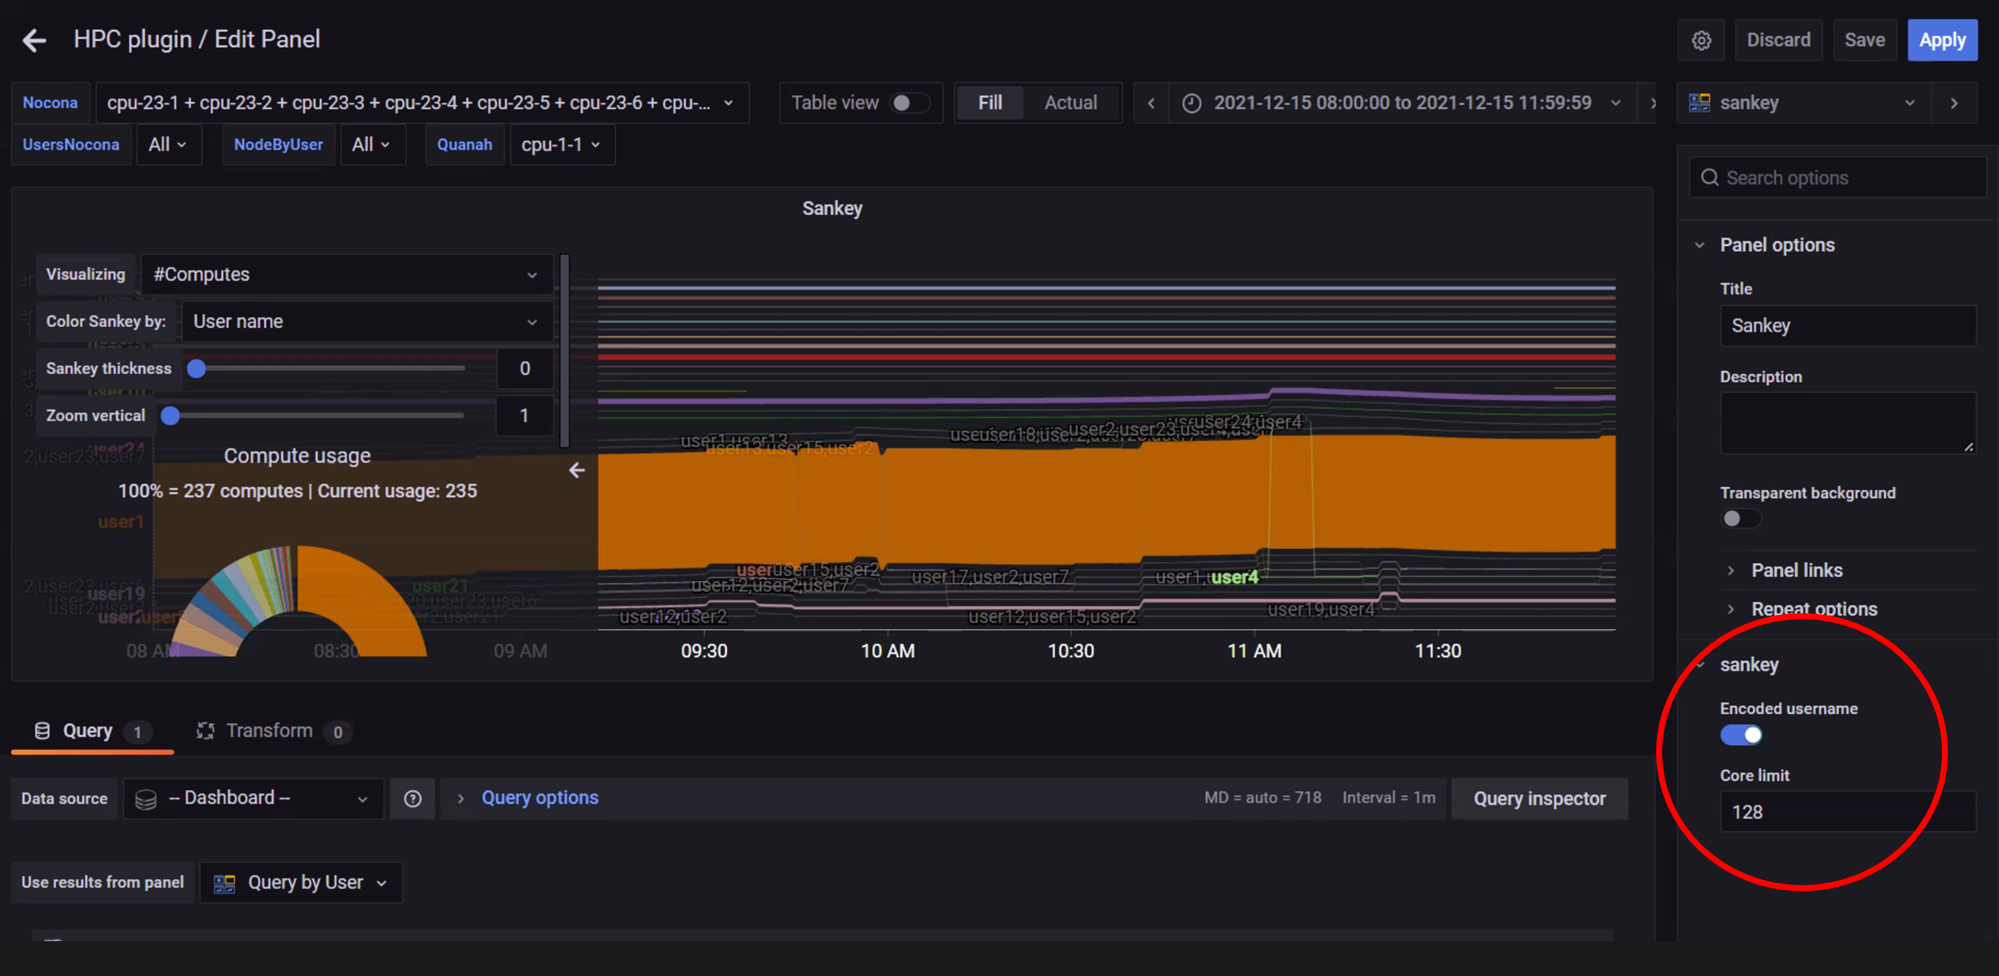Turn off the Encoded username switch
The image size is (1999, 976).
click(1741, 735)
